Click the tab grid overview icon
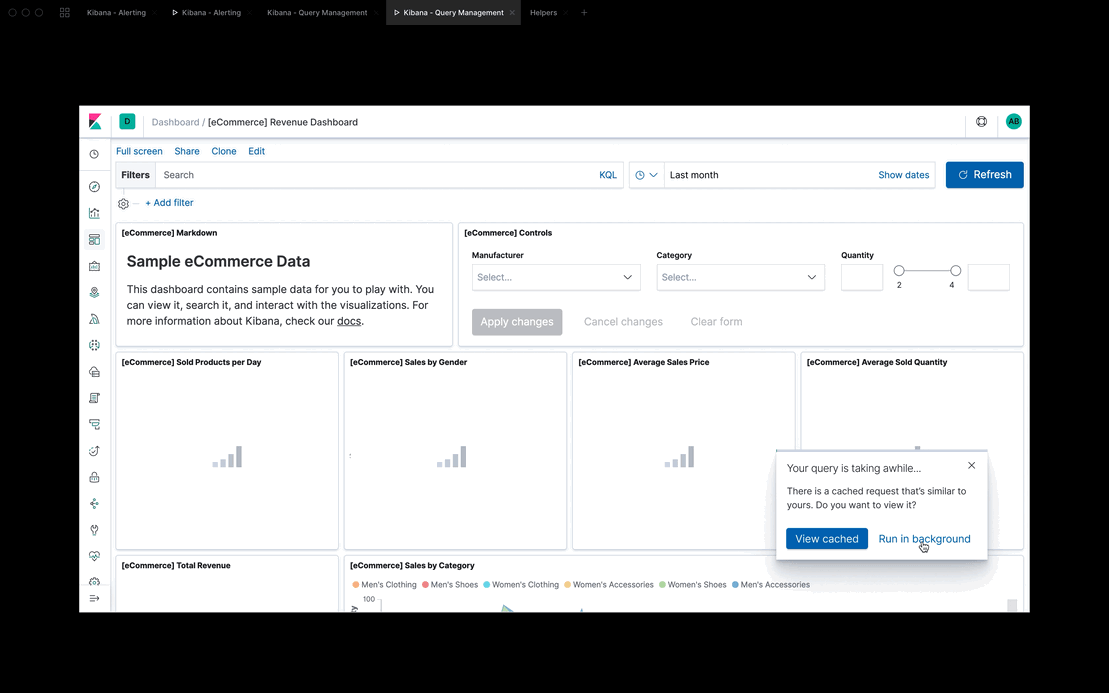This screenshot has width=1109, height=693. click(65, 13)
